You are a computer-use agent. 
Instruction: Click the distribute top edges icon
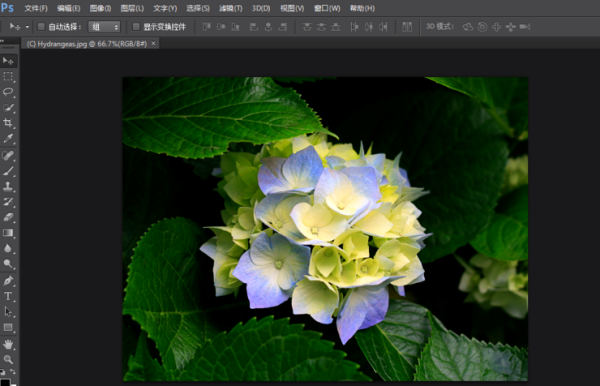pyautogui.click(x=307, y=27)
